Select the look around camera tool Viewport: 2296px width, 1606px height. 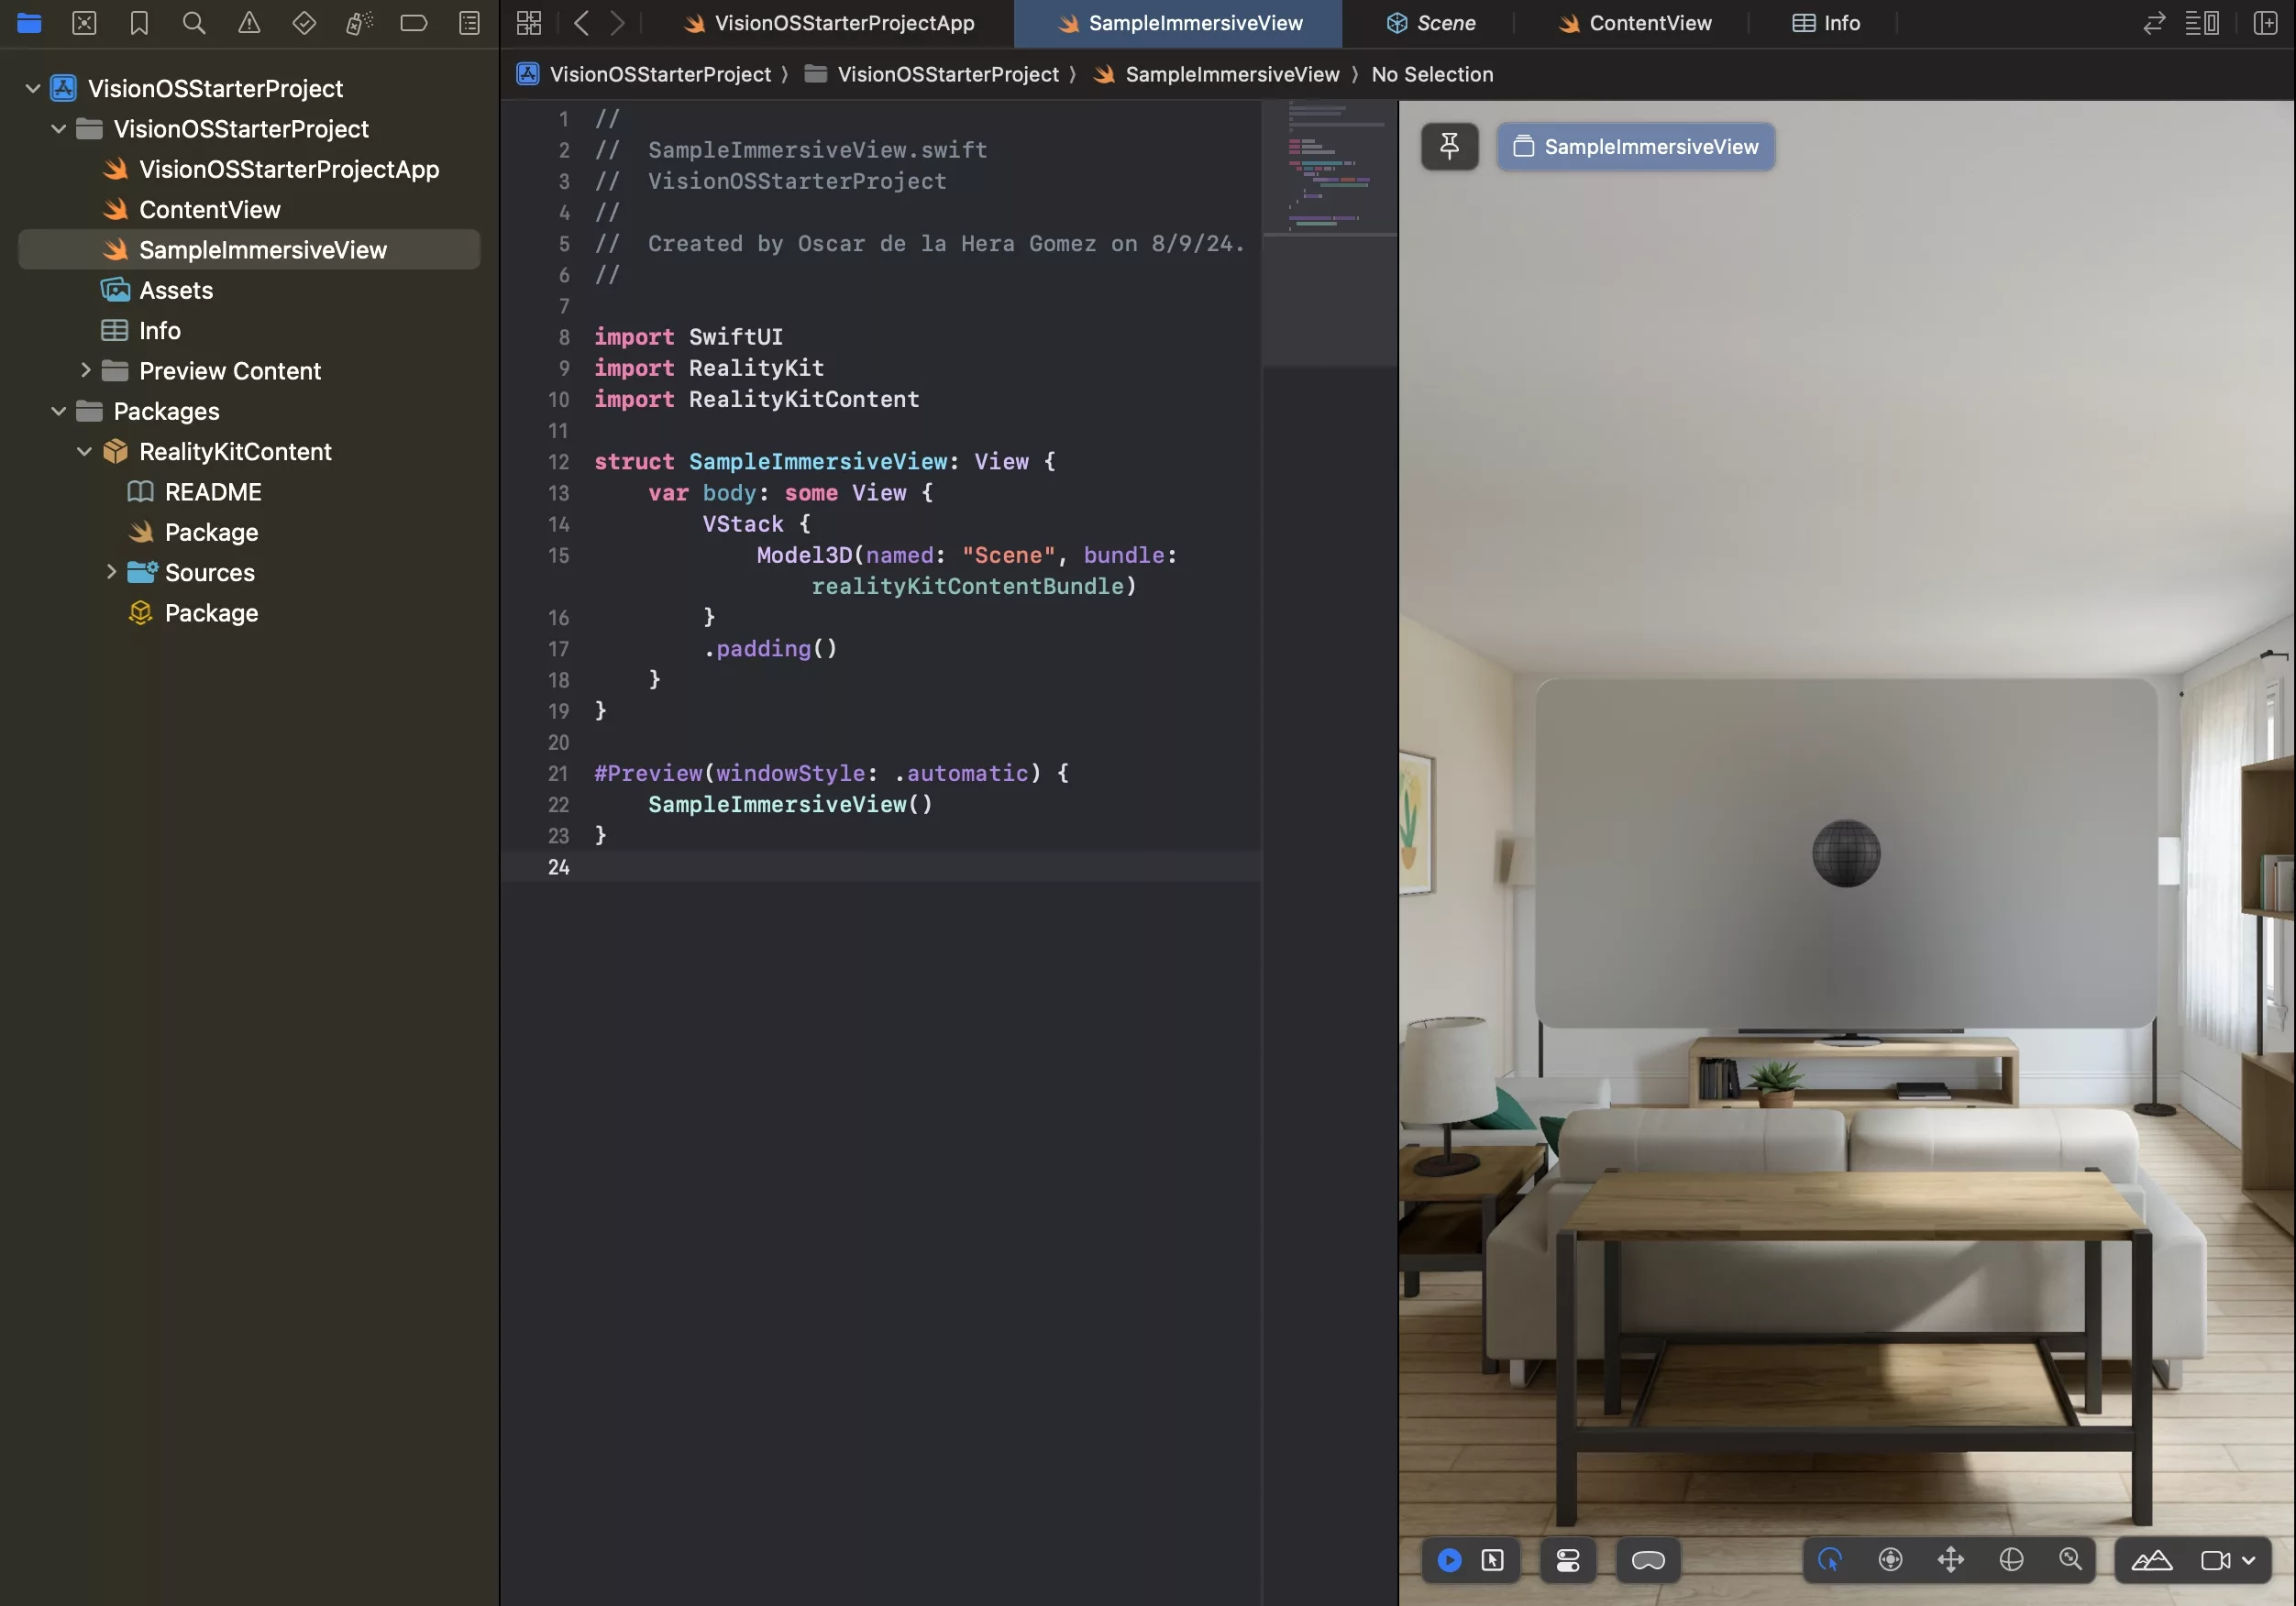click(x=1890, y=1560)
